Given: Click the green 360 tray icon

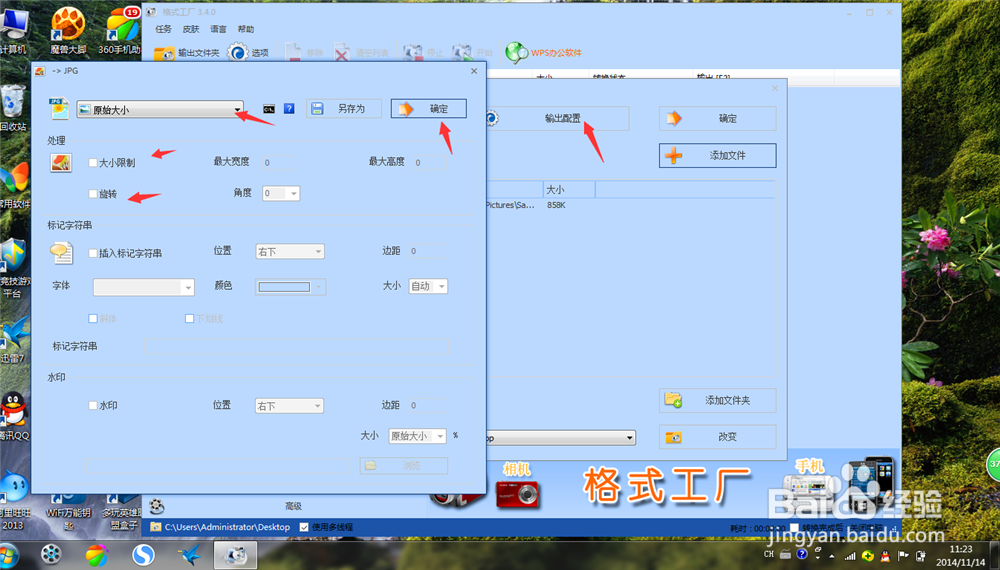Looking at the screenshot, I should click(x=867, y=555).
